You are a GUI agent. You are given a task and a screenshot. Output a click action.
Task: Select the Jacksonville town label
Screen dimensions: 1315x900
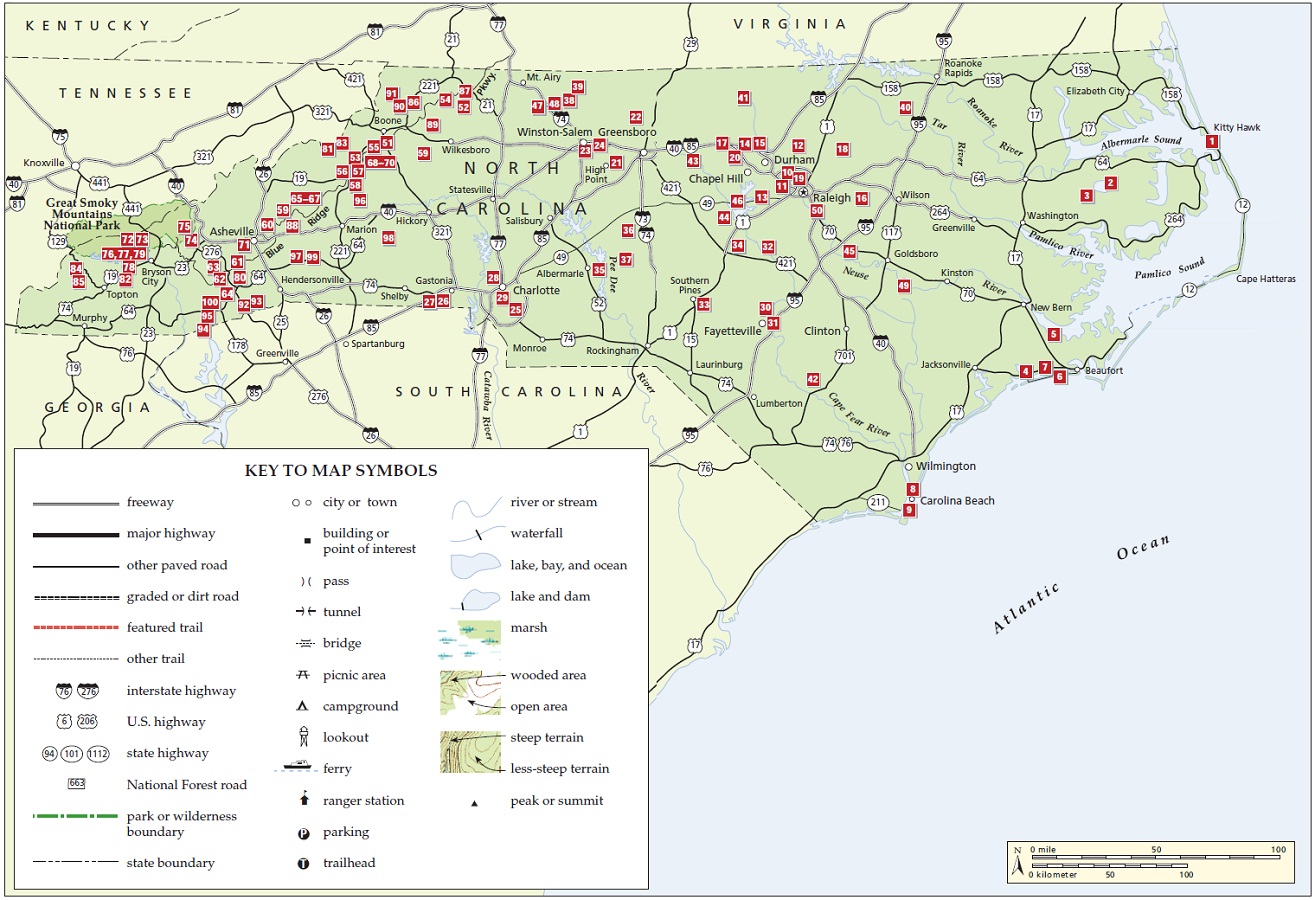point(944,365)
